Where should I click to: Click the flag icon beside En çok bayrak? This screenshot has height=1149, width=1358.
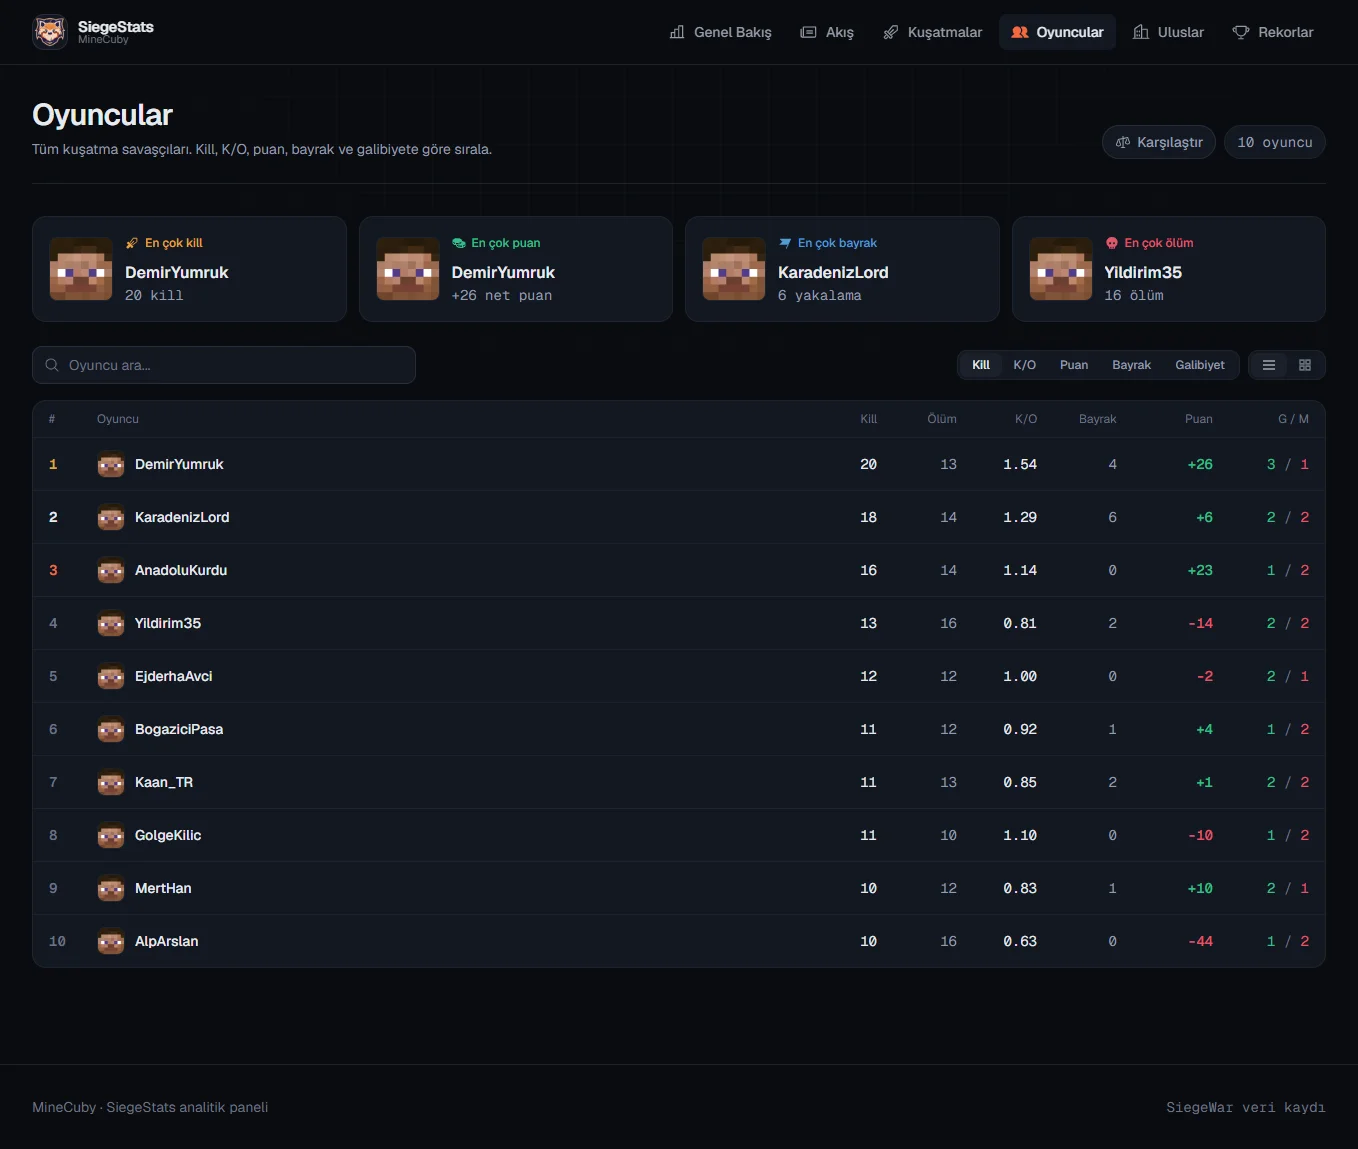pos(785,243)
